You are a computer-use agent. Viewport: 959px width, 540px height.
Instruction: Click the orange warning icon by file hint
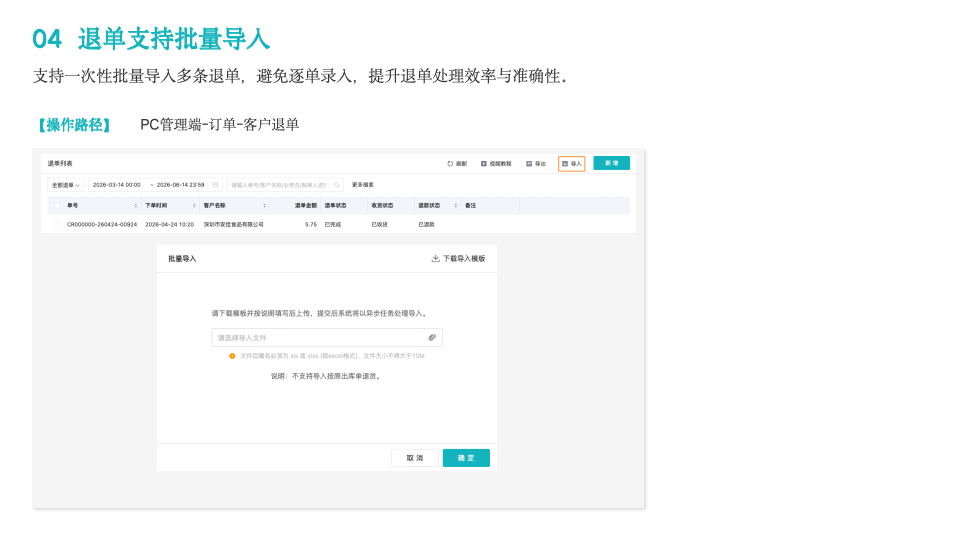click(232, 356)
